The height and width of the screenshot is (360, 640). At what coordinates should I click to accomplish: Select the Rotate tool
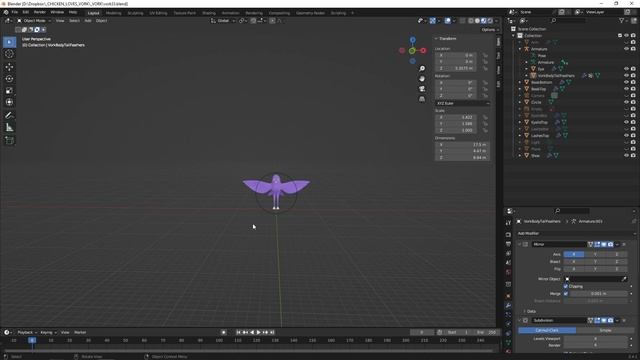point(9,78)
